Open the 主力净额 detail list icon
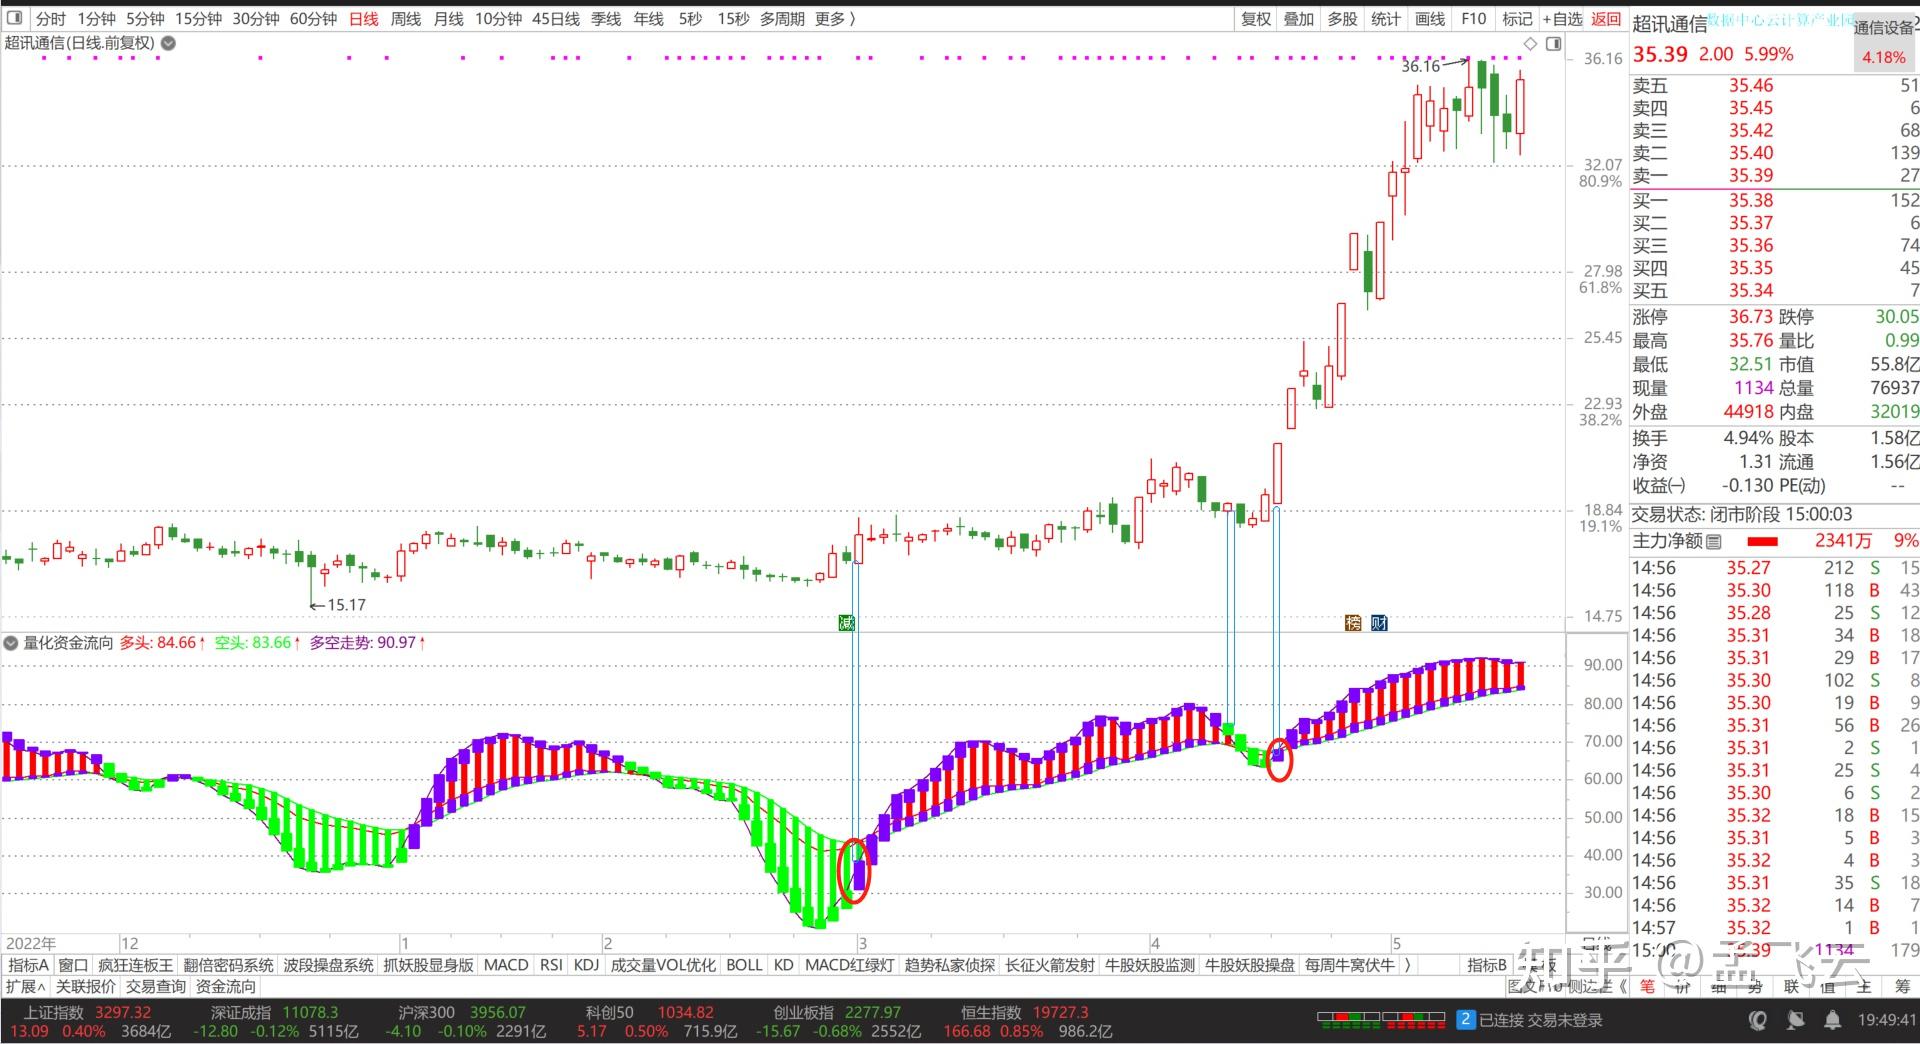The image size is (1920, 1044). coord(1714,541)
